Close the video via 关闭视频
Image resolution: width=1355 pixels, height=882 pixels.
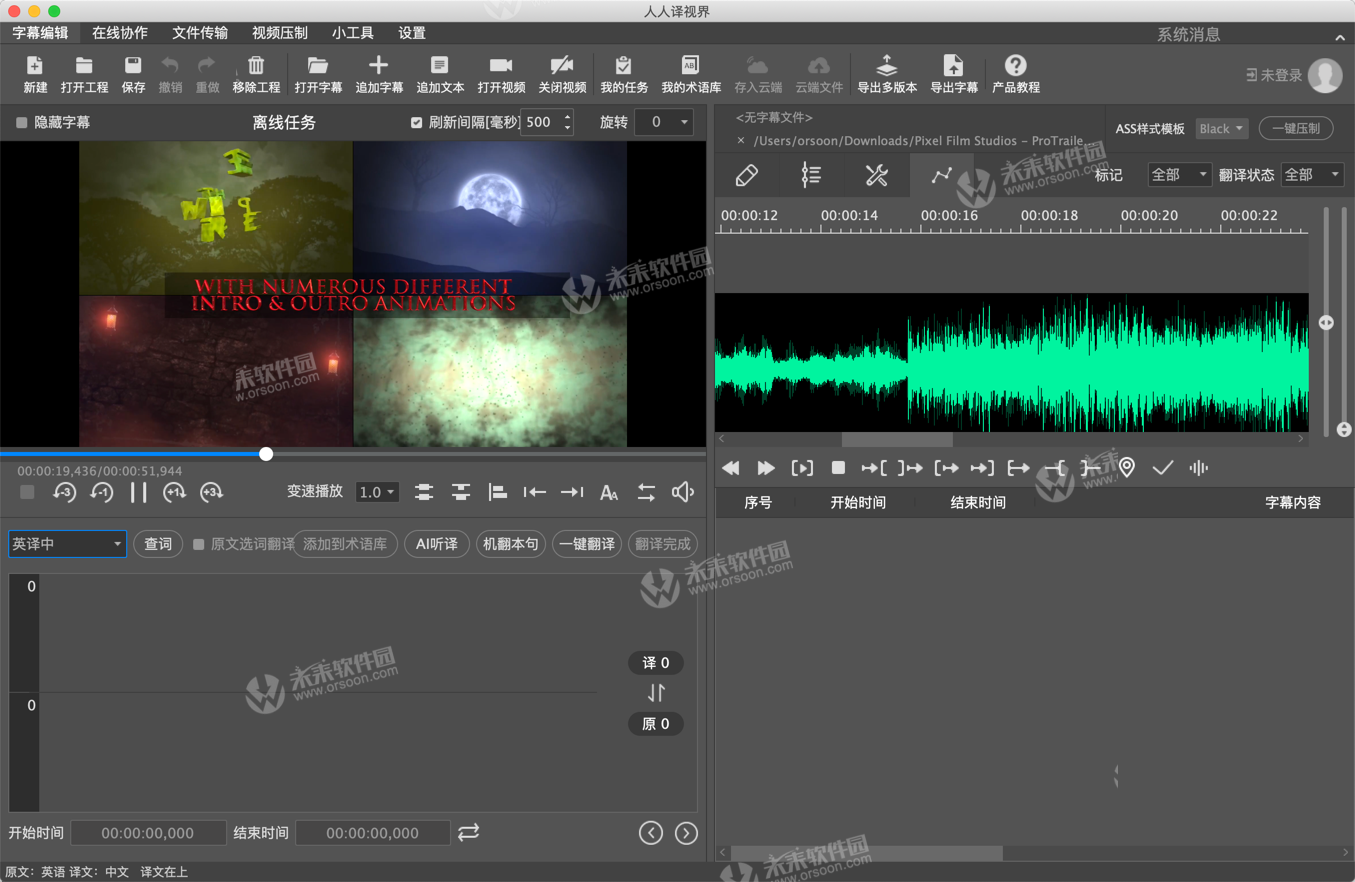(562, 67)
